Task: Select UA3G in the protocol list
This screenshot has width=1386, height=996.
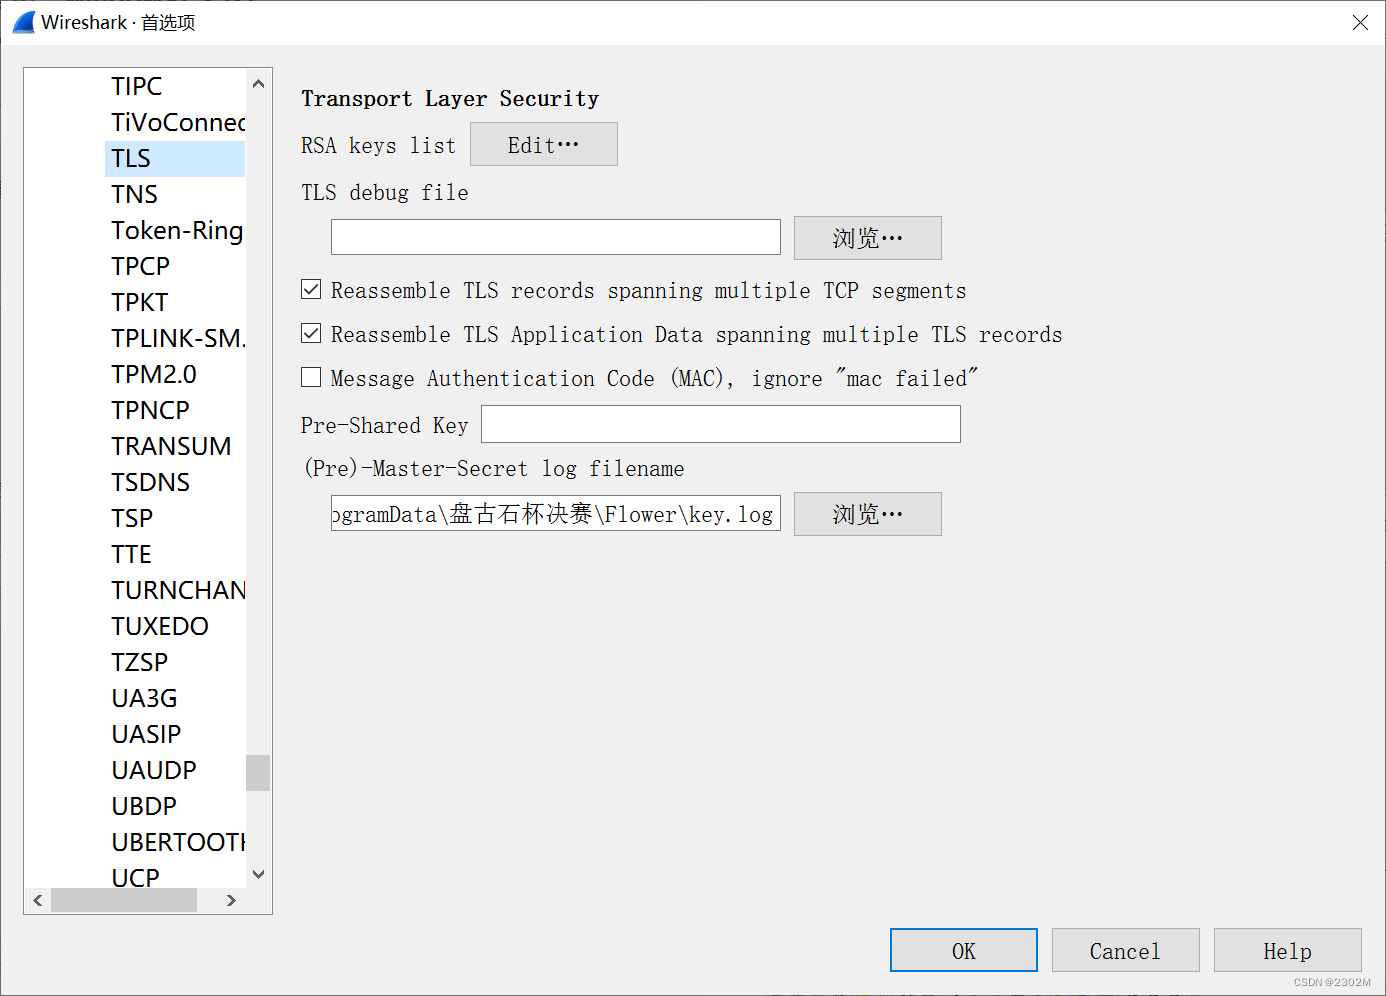Action: [x=175, y=699]
